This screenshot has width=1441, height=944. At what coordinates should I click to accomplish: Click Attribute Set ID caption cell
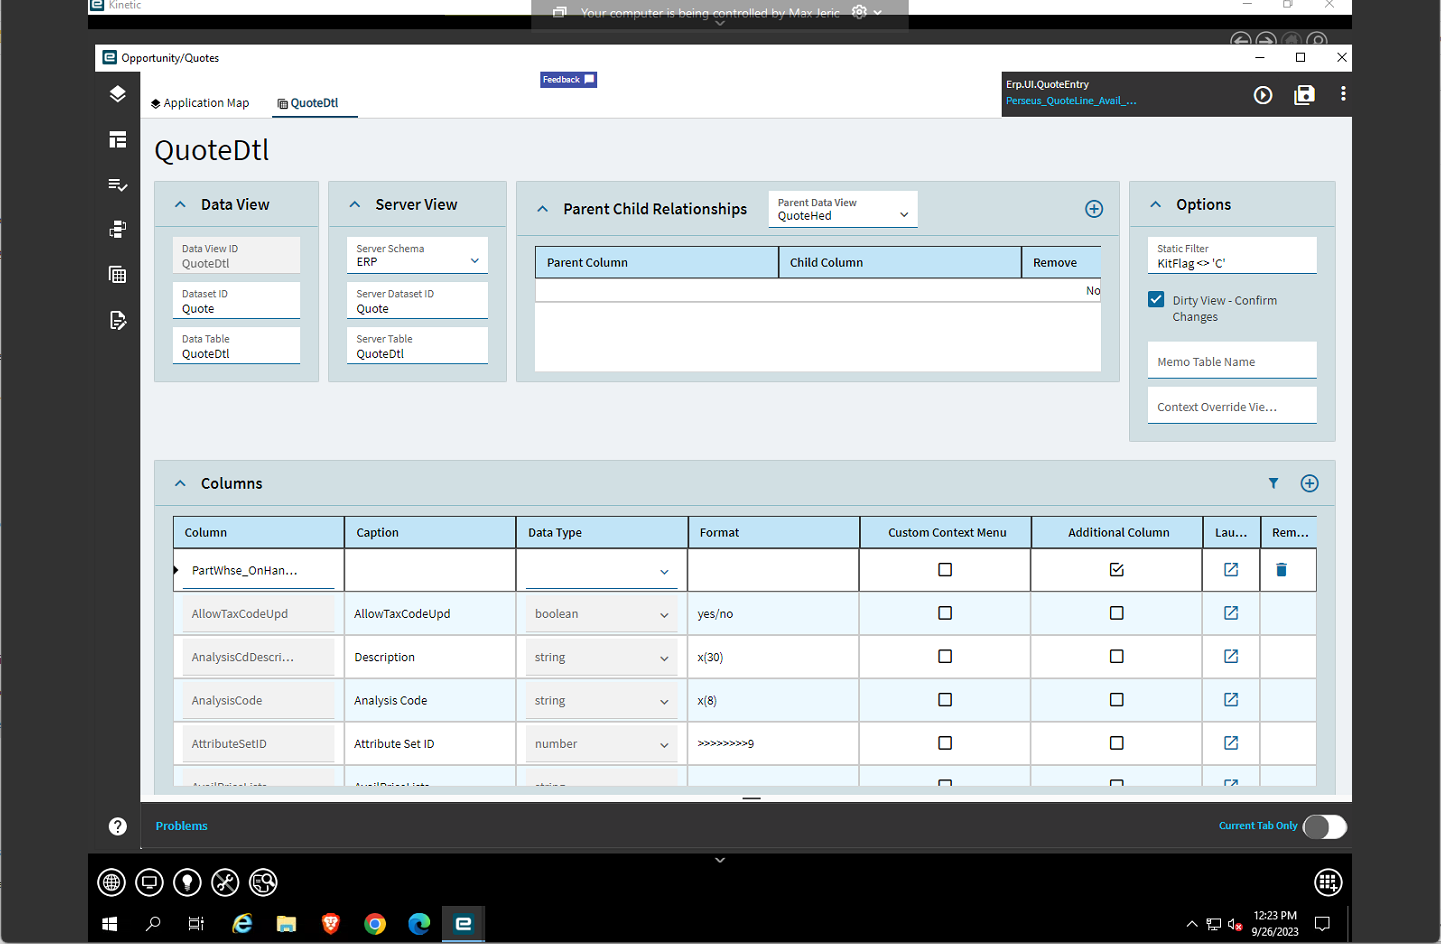[430, 744]
